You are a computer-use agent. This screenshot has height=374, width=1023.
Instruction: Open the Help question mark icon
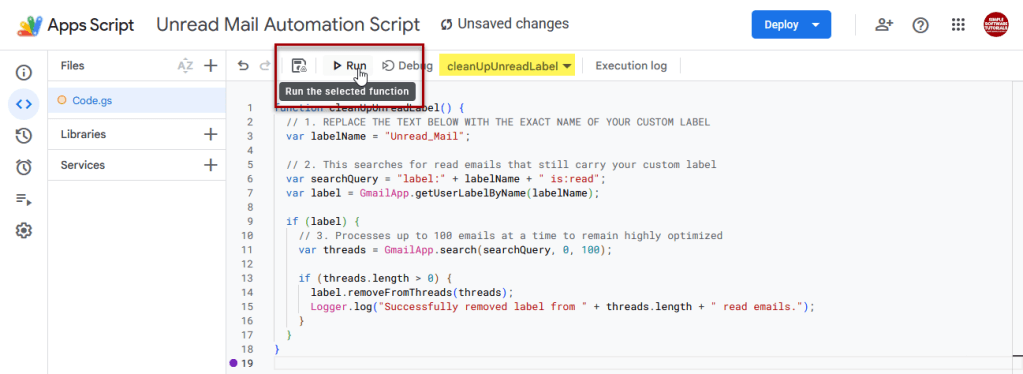[921, 25]
